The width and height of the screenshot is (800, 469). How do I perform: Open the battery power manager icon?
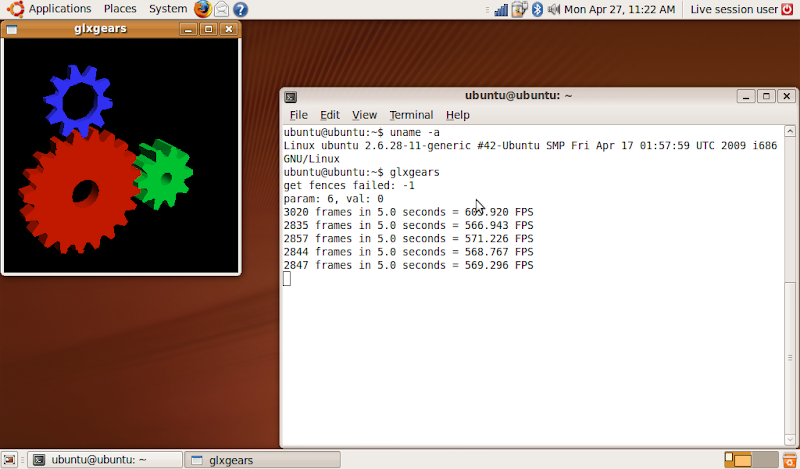(519, 9)
